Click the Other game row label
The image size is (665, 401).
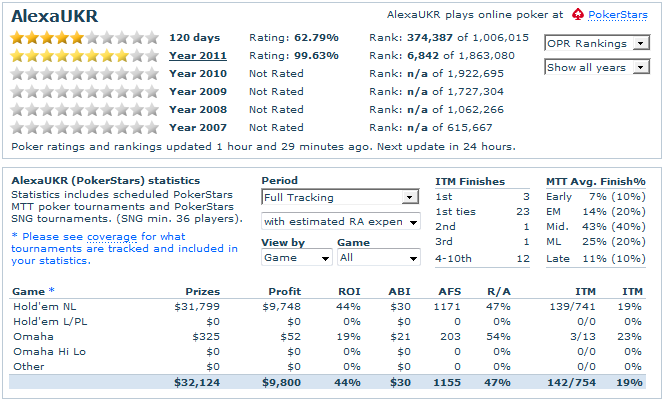pos(29,367)
